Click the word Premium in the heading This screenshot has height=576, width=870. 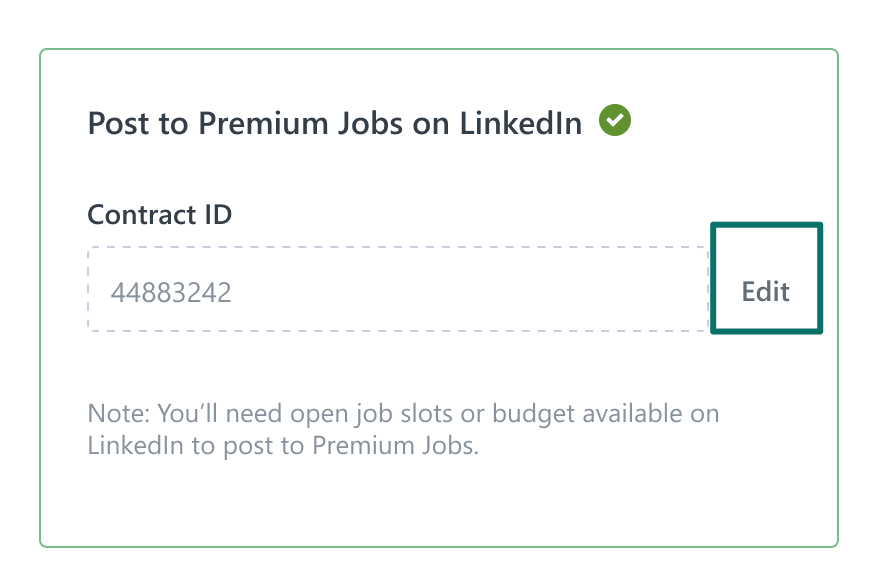263,123
